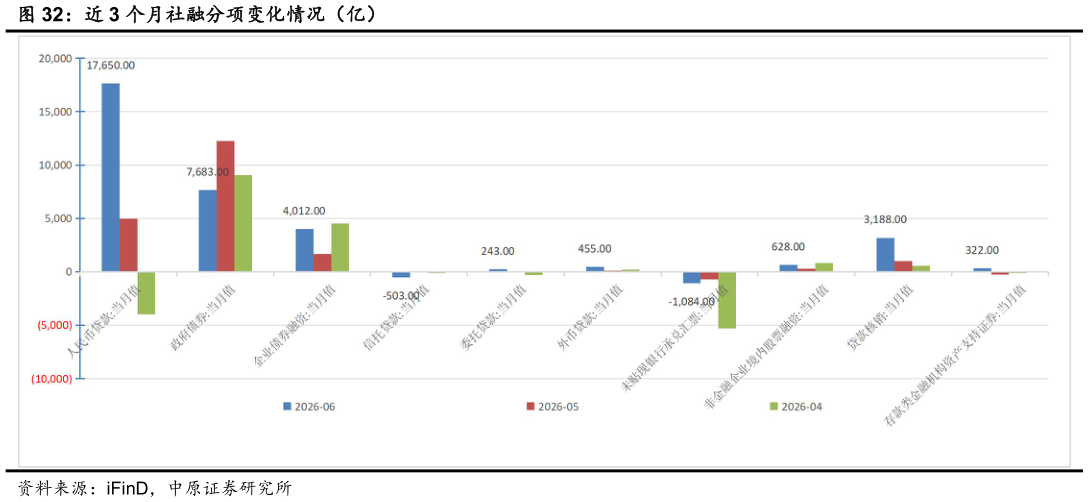Click the red 人民币贷款 bar

click(128, 245)
